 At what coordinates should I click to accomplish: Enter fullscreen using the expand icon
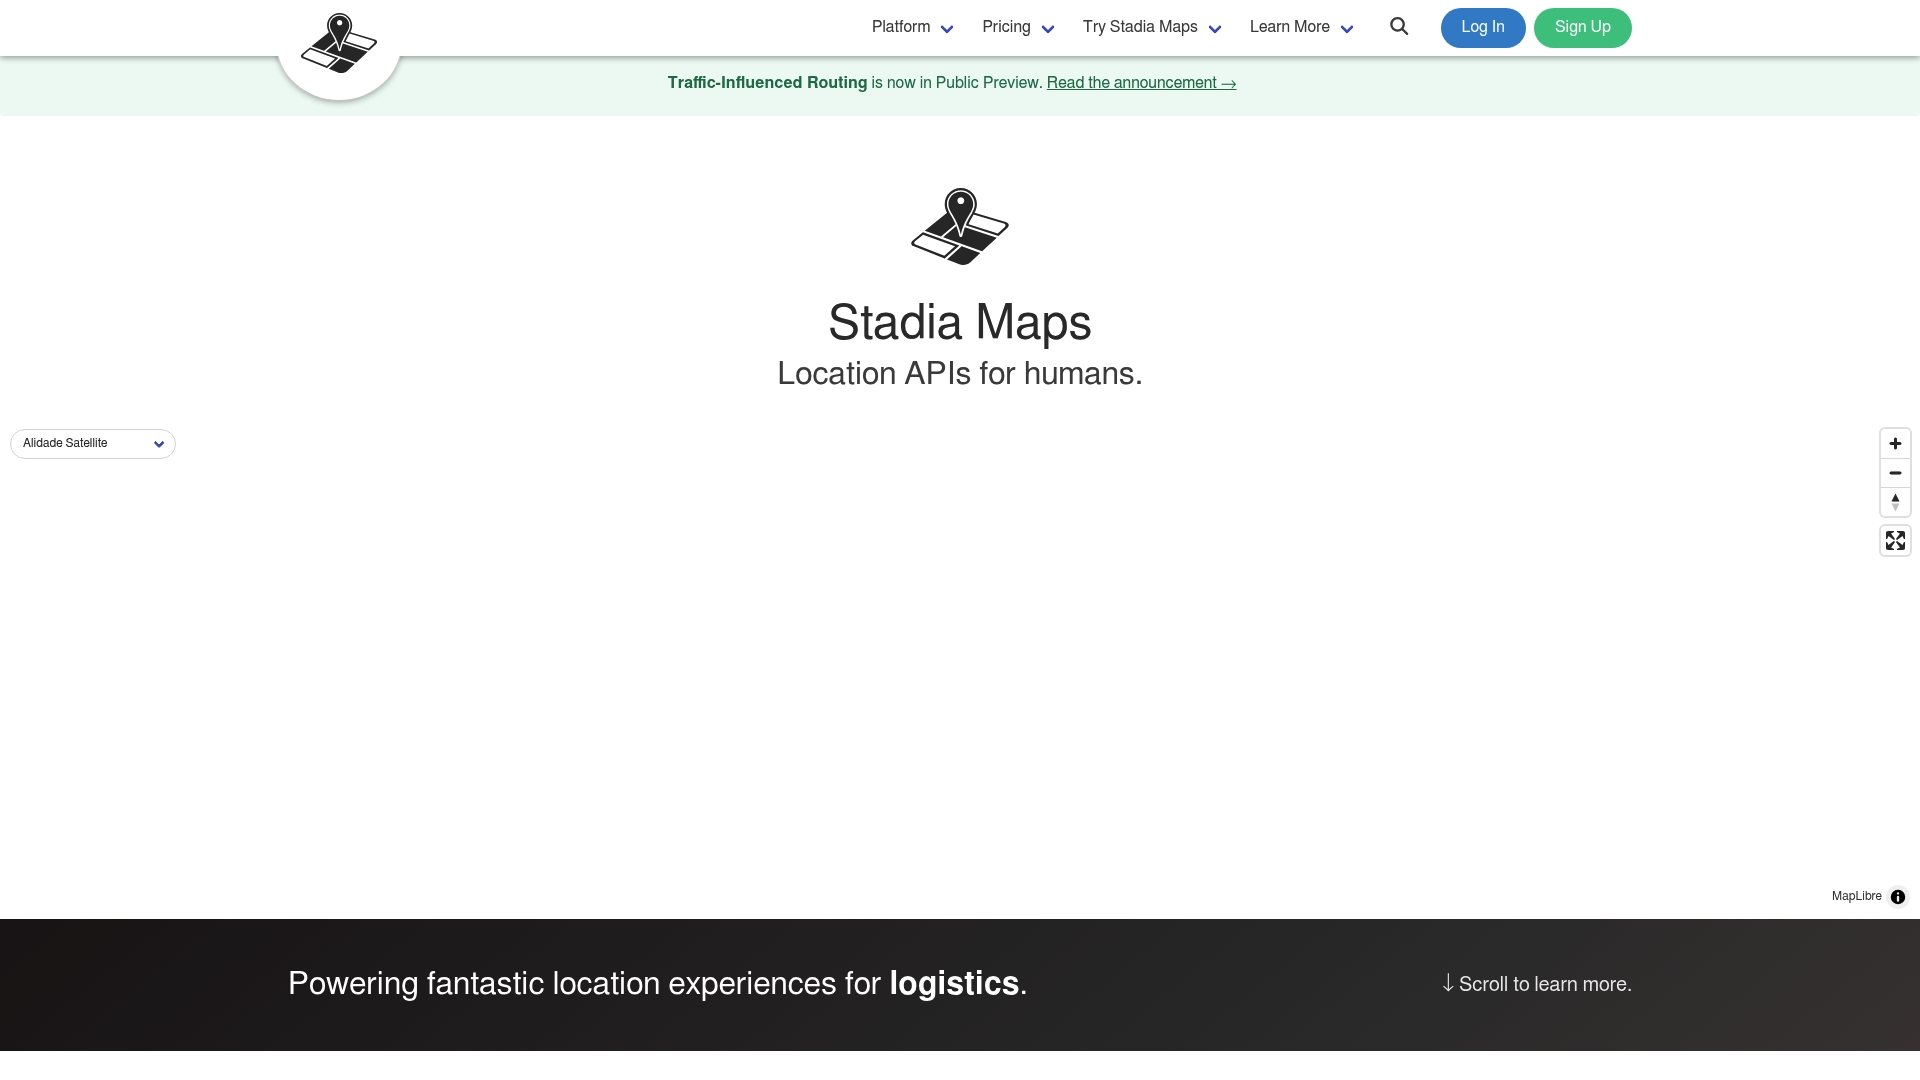coord(1895,540)
